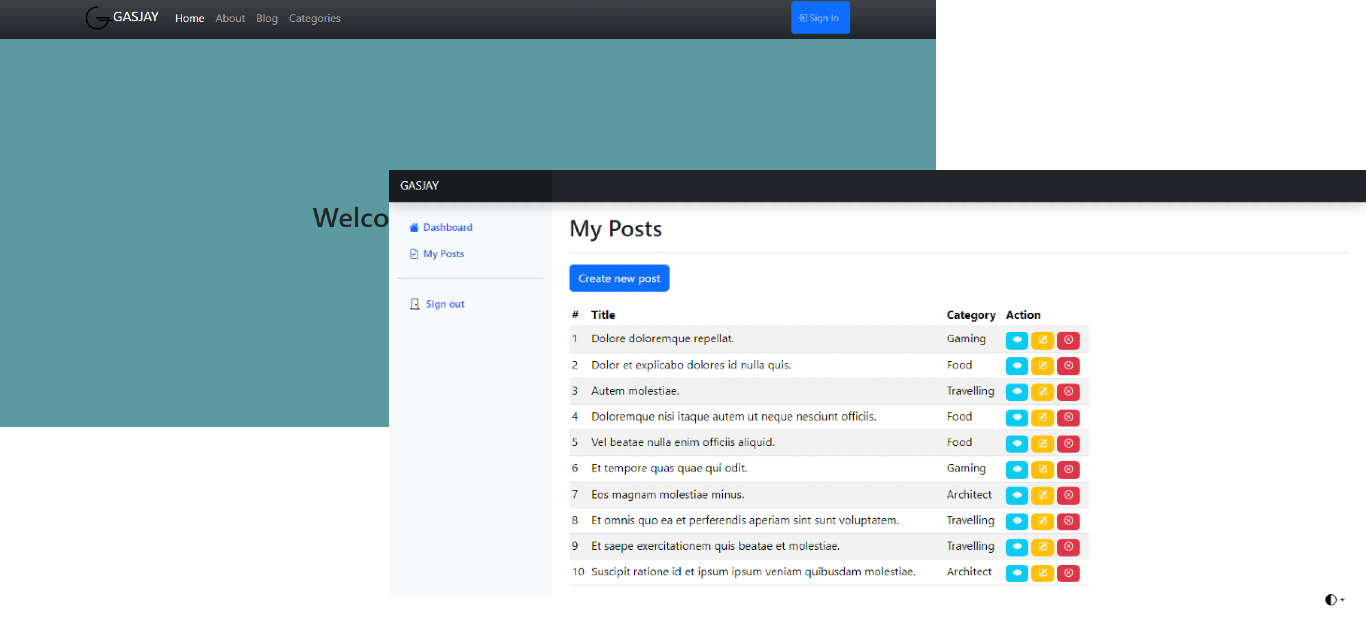Open the About page from navbar
This screenshot has width=1366, height=622.
tap(230, 18)
